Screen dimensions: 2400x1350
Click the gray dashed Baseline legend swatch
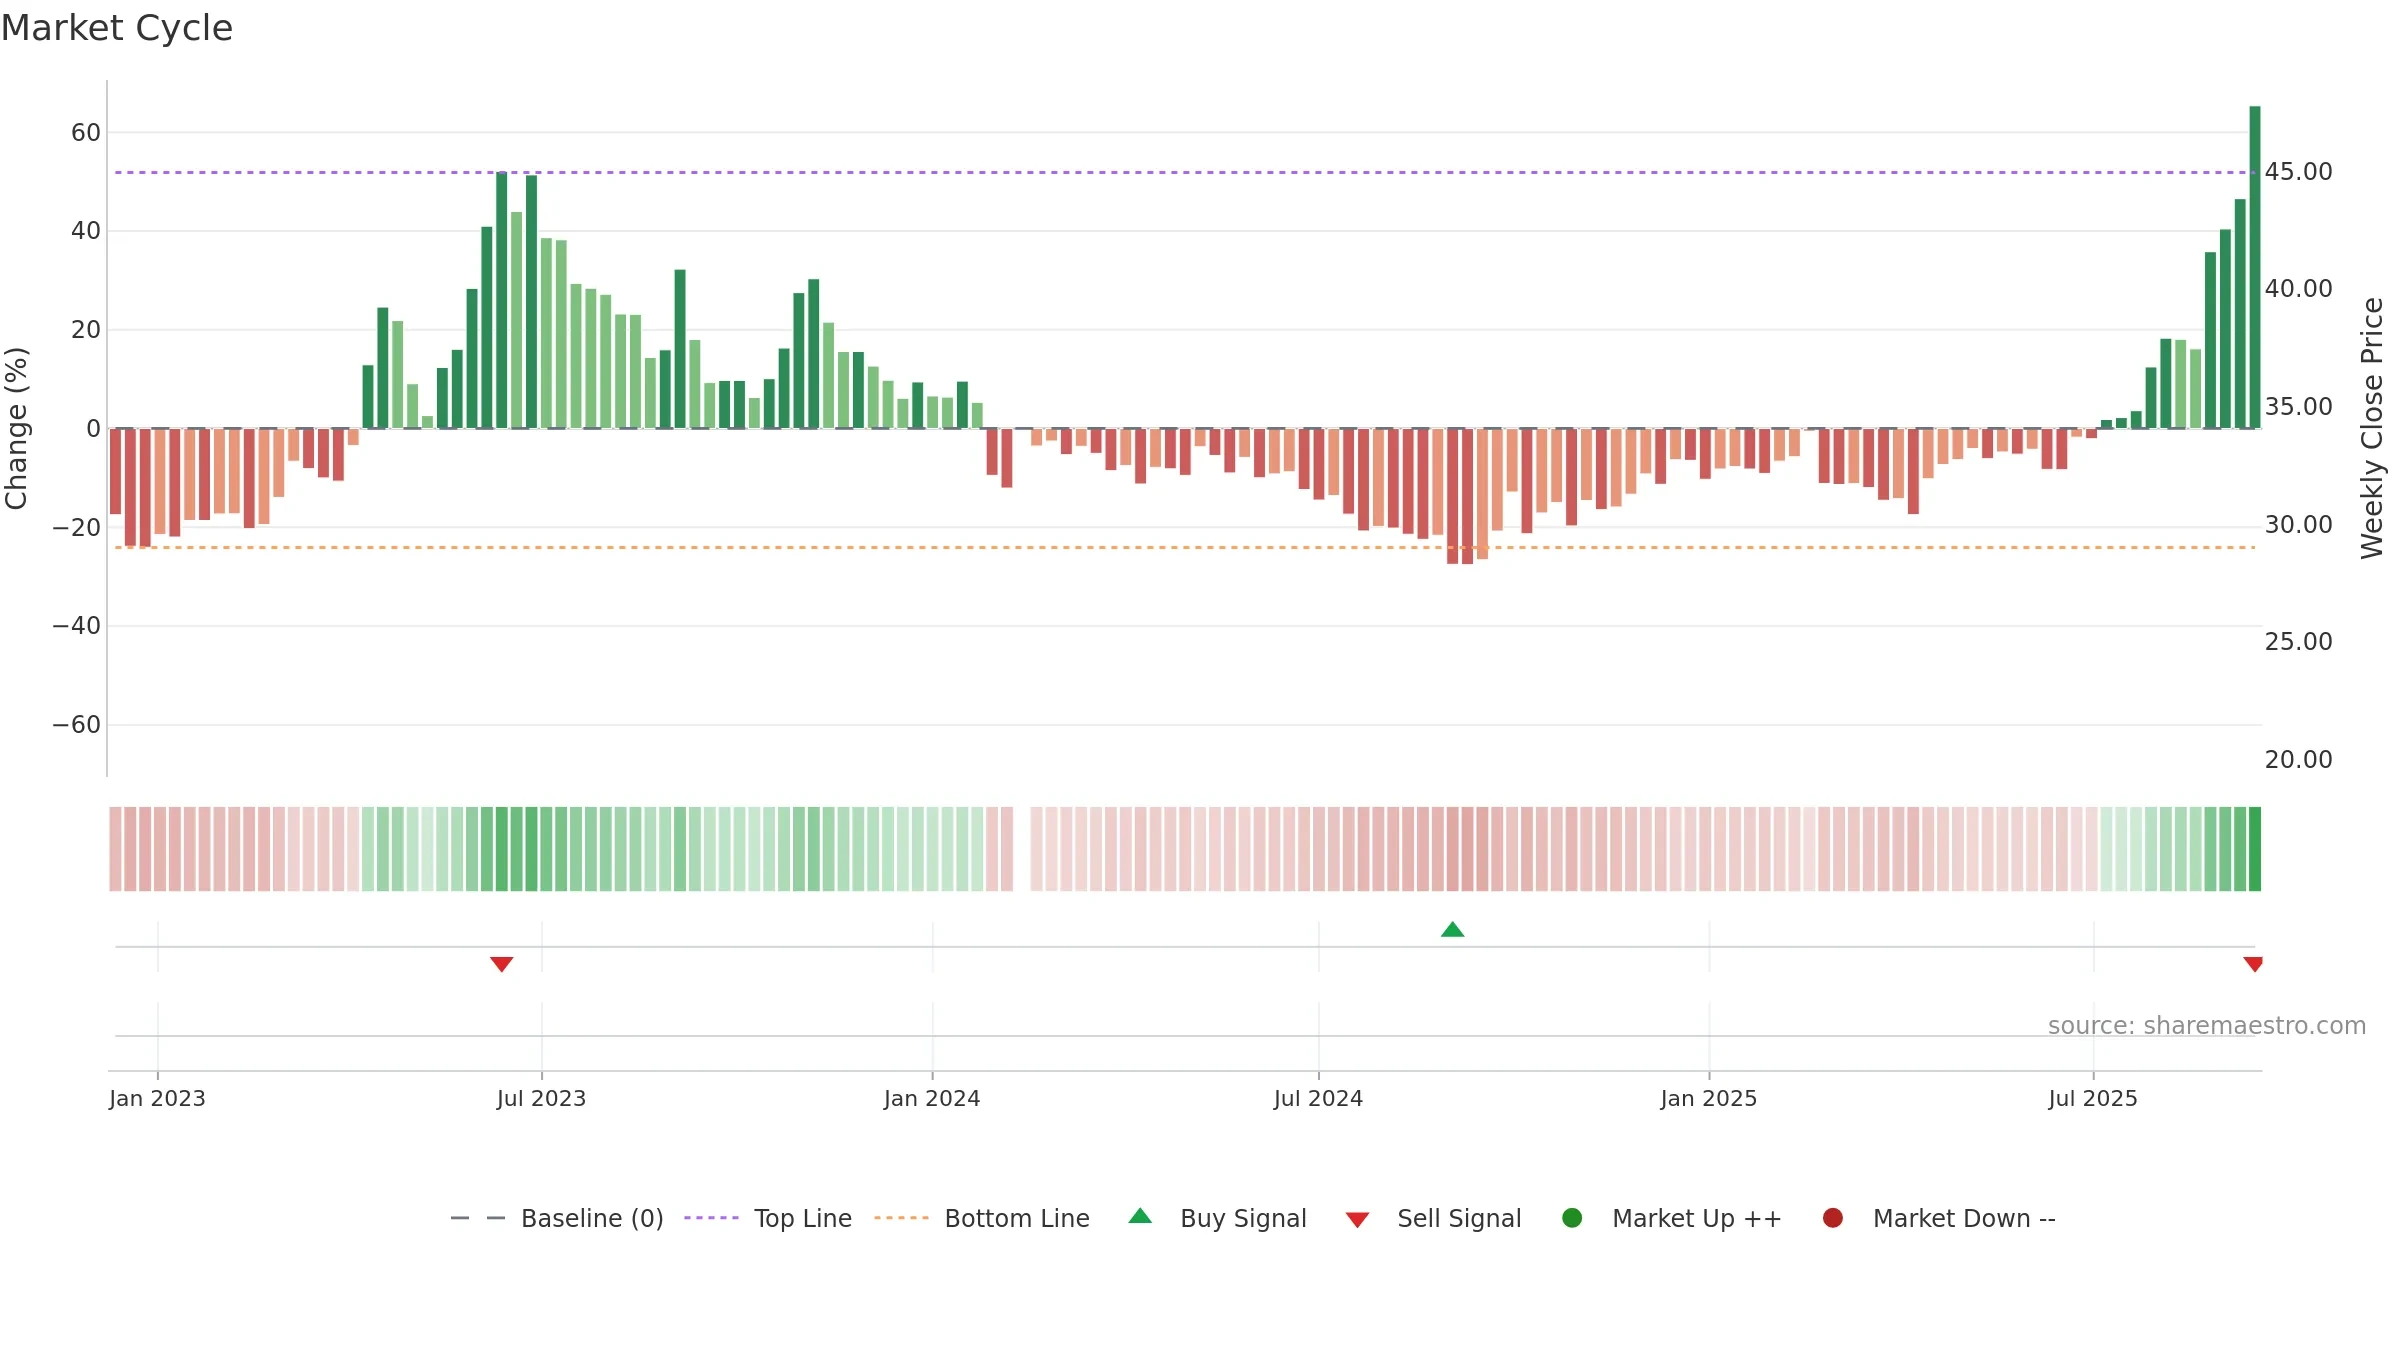(478, 1218)
